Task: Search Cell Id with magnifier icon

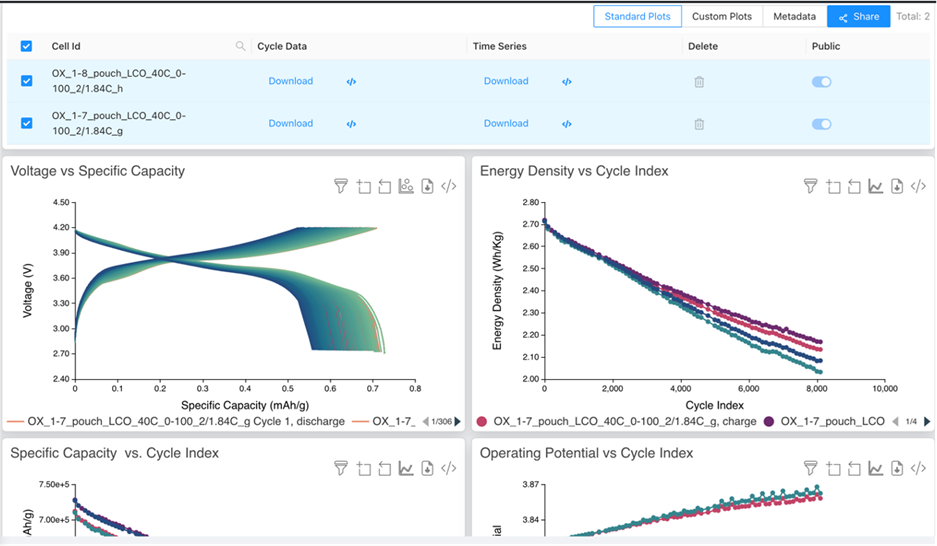Action: click(240, 46)
